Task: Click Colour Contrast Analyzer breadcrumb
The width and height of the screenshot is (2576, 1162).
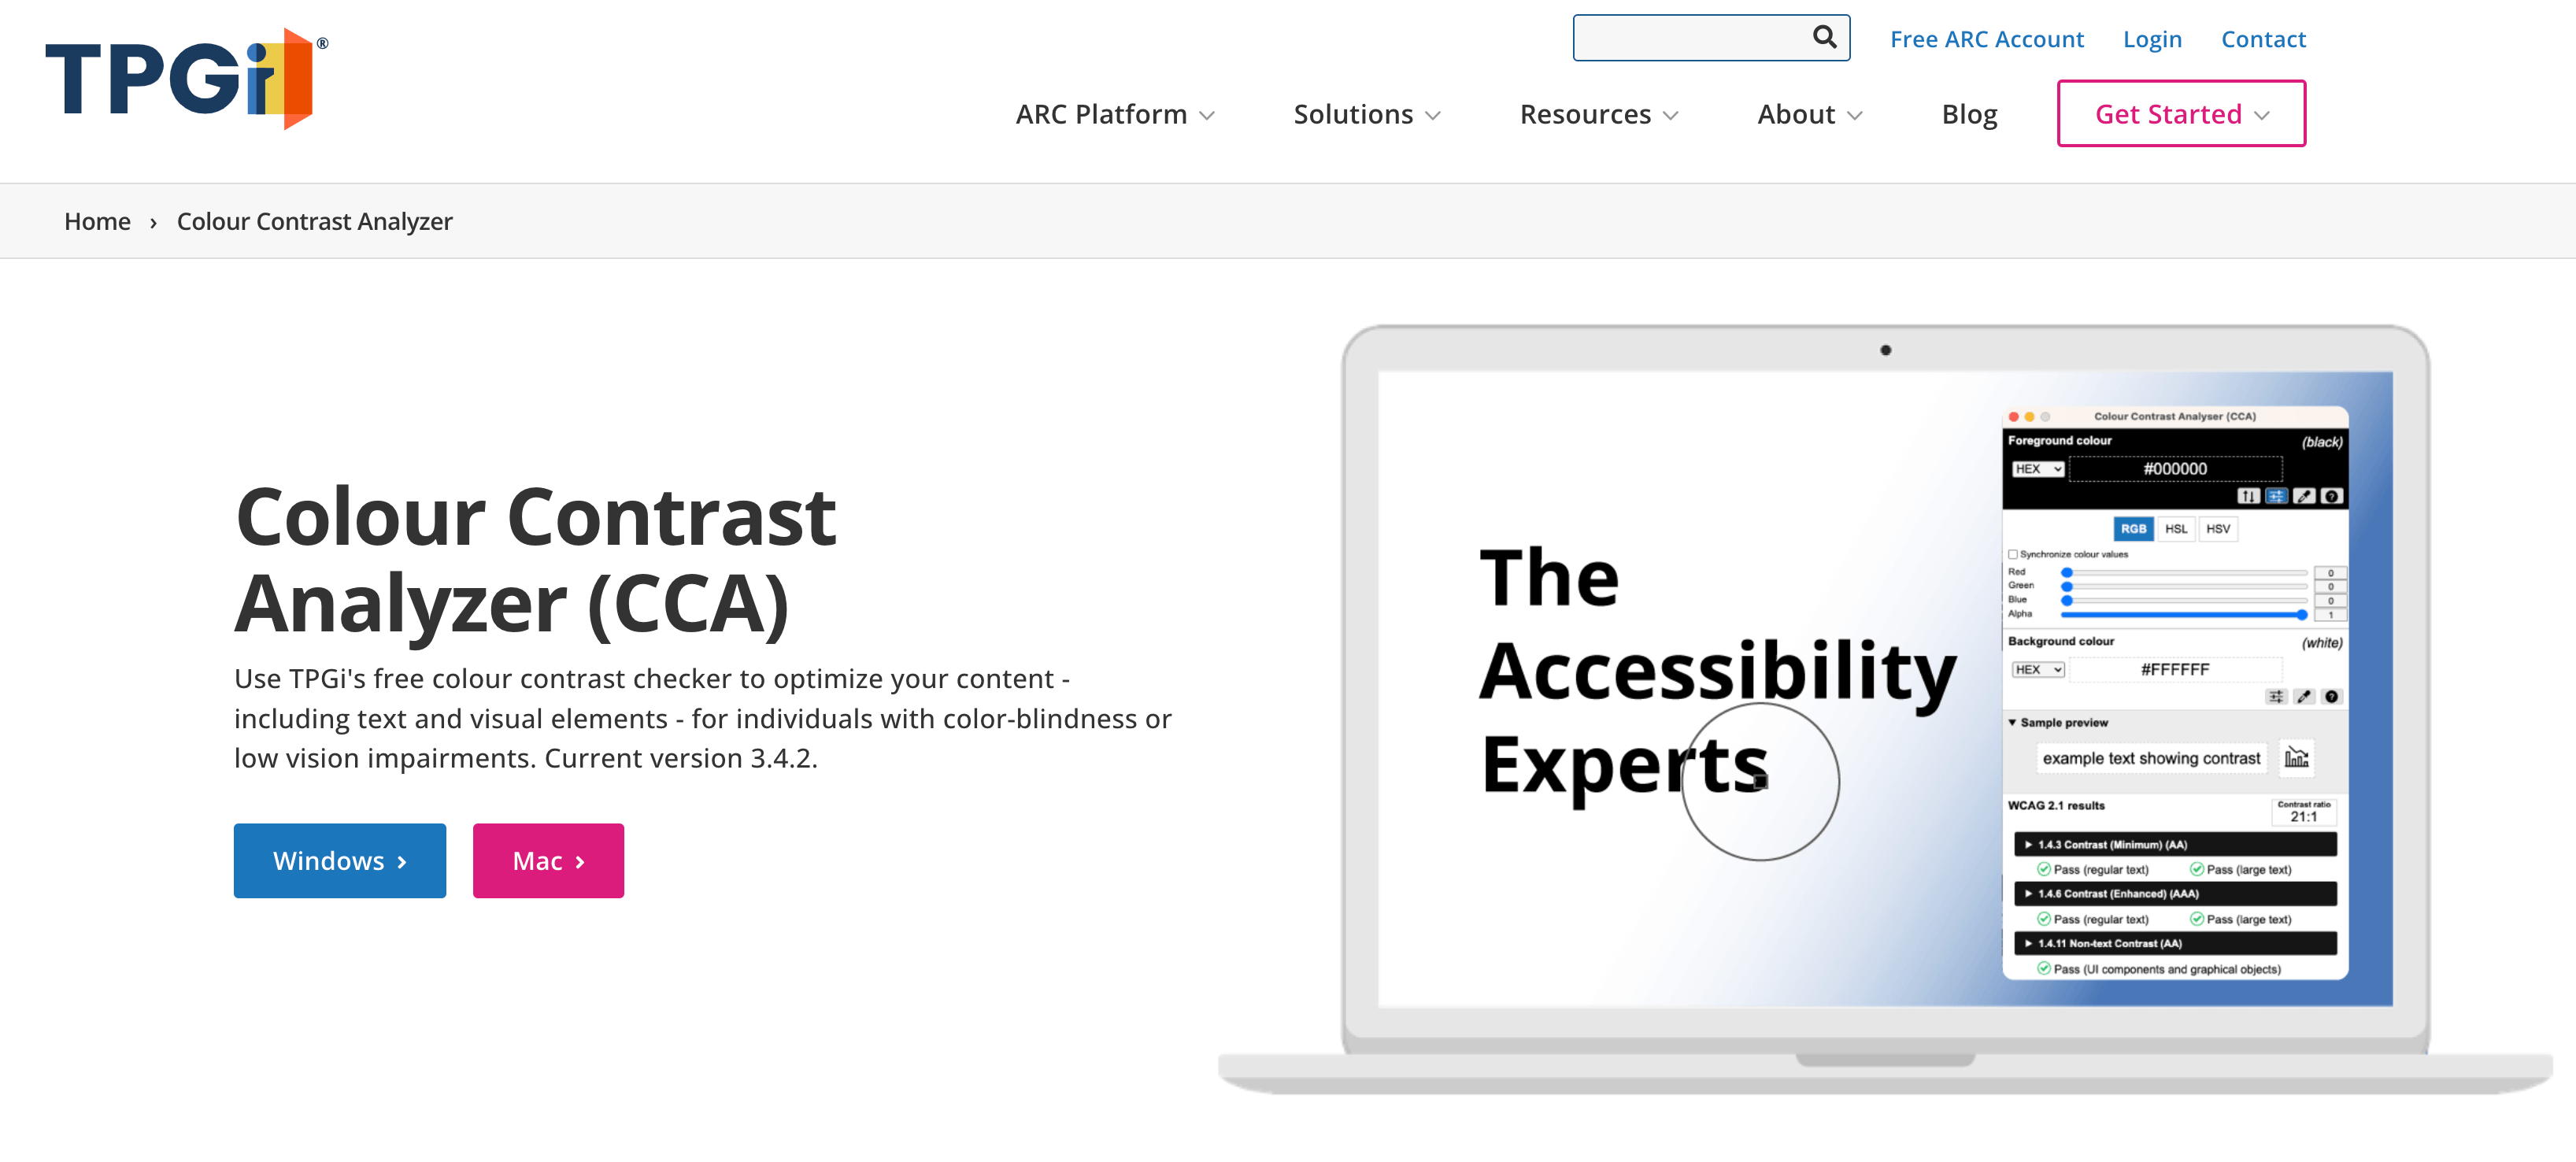Action: [x=315, y=221]
